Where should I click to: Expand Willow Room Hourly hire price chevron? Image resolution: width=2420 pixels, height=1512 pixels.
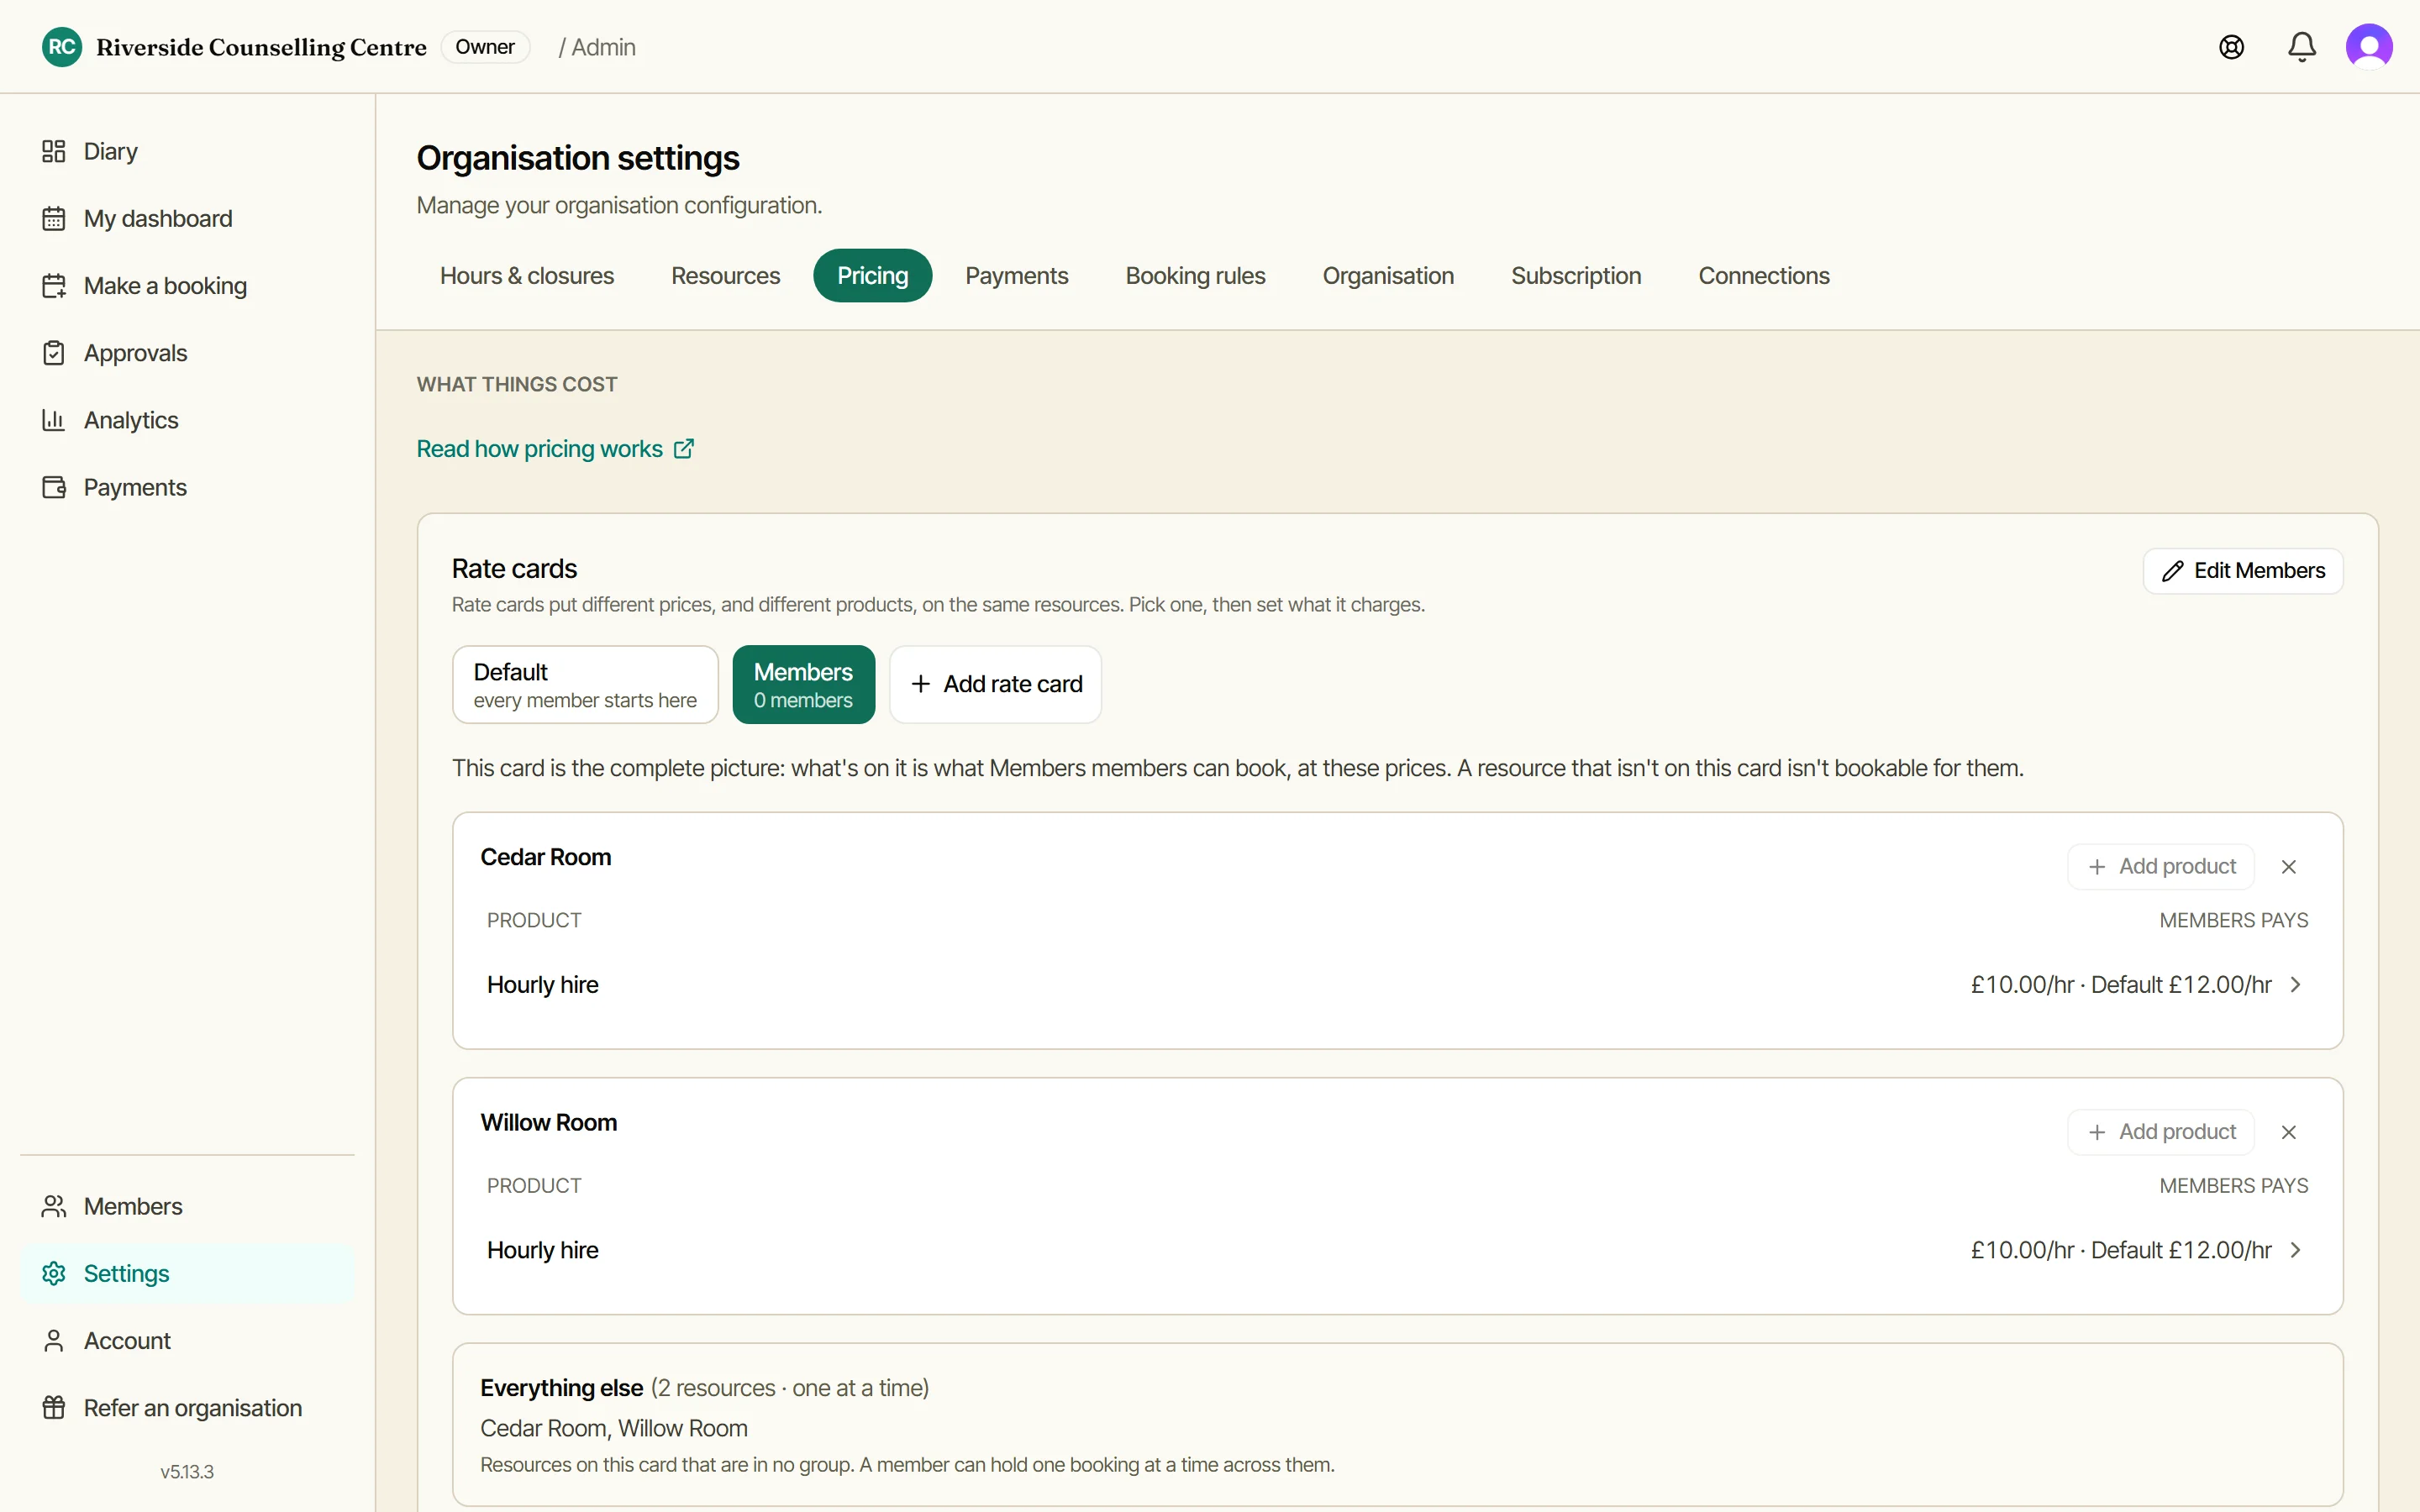2296,1249
